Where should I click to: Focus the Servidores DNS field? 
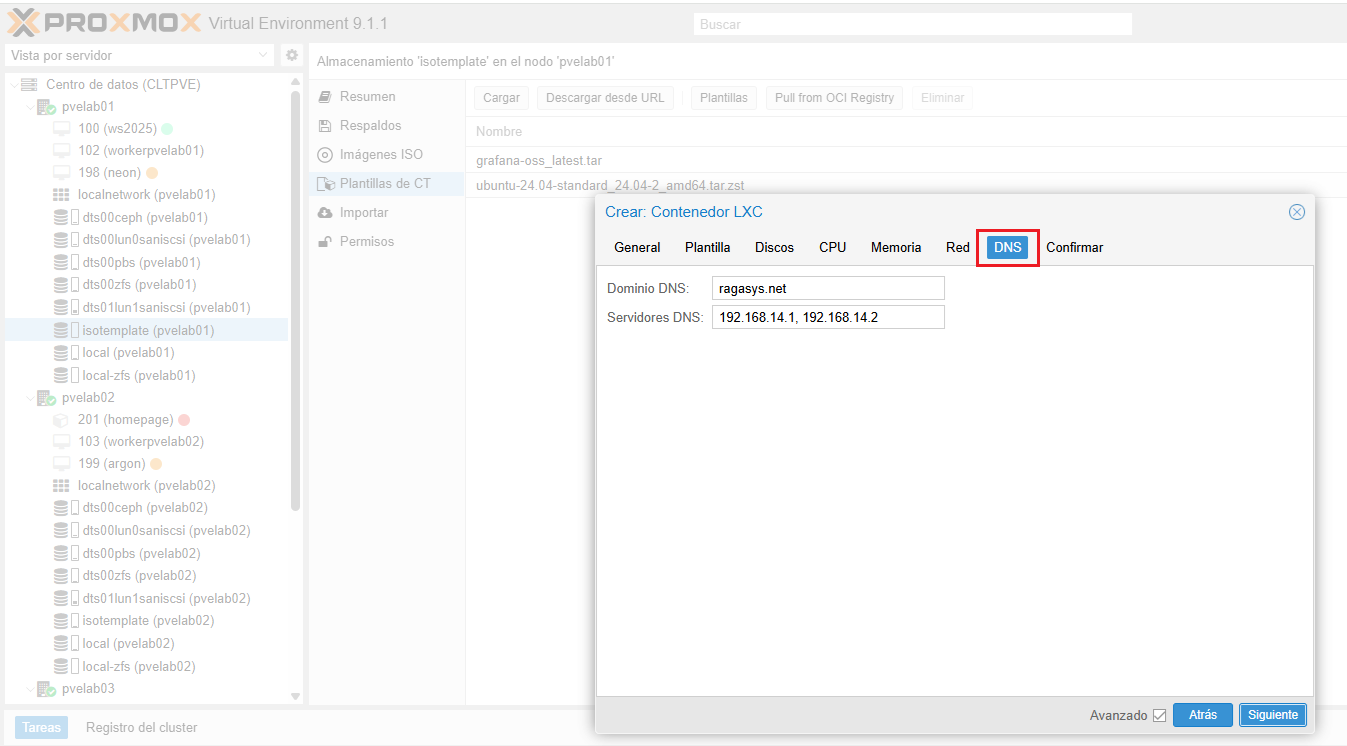click(x=828, y=318)
